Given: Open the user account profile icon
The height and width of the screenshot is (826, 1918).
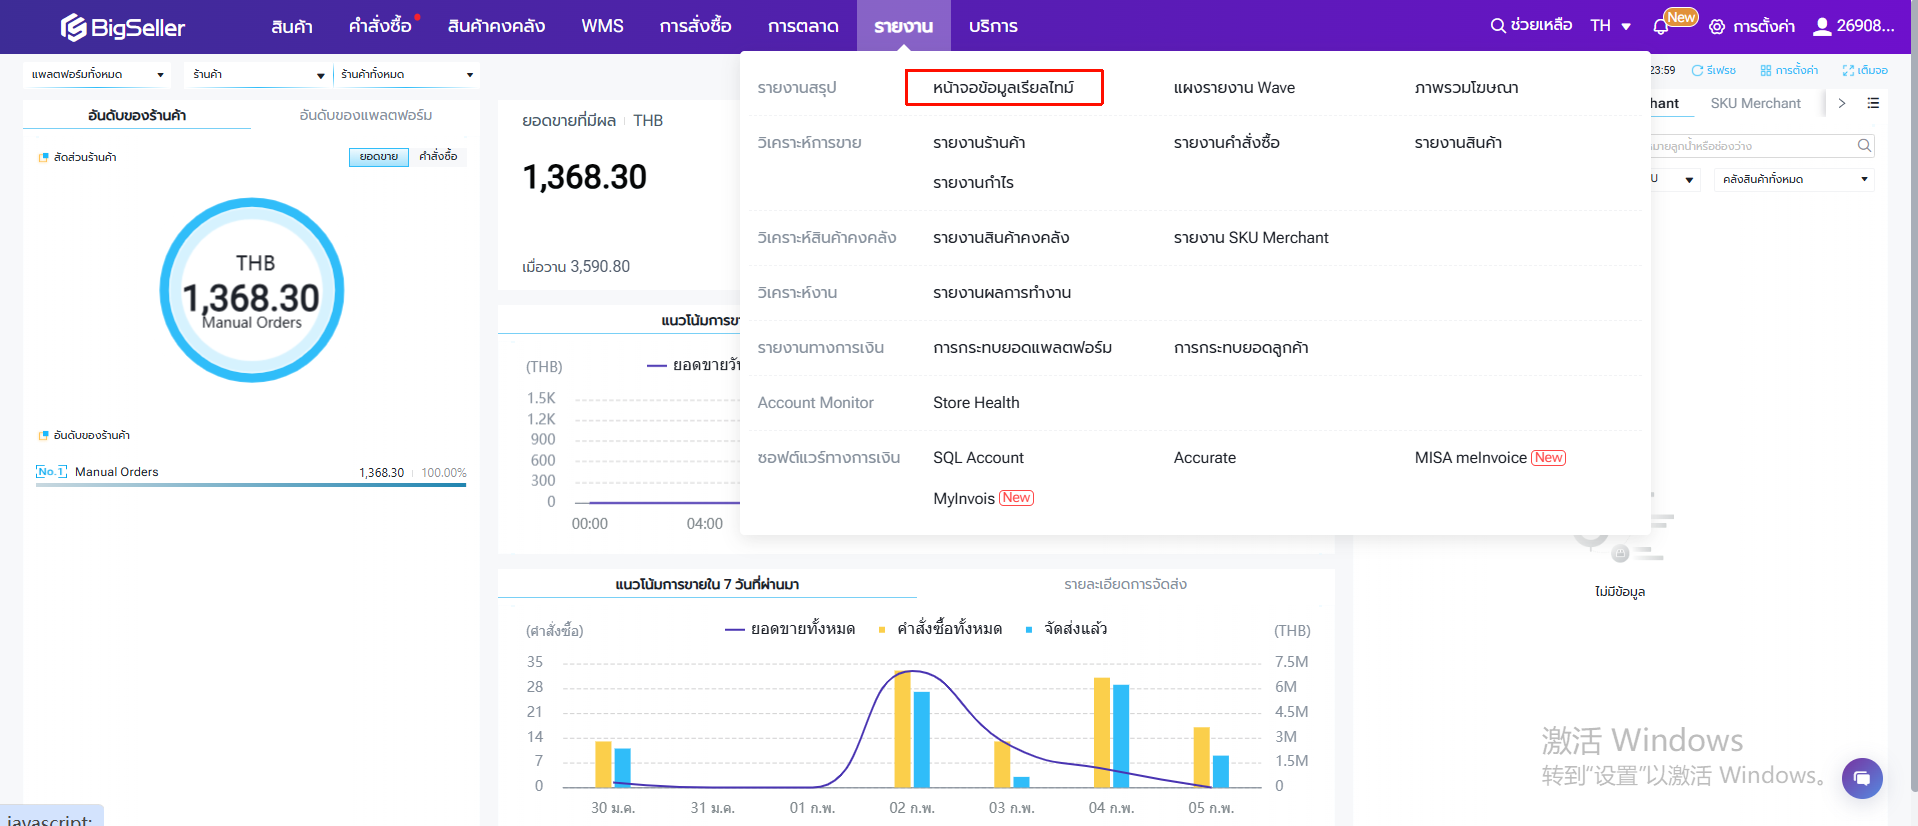Looking at the screenshot, I should coord(1822,26).
